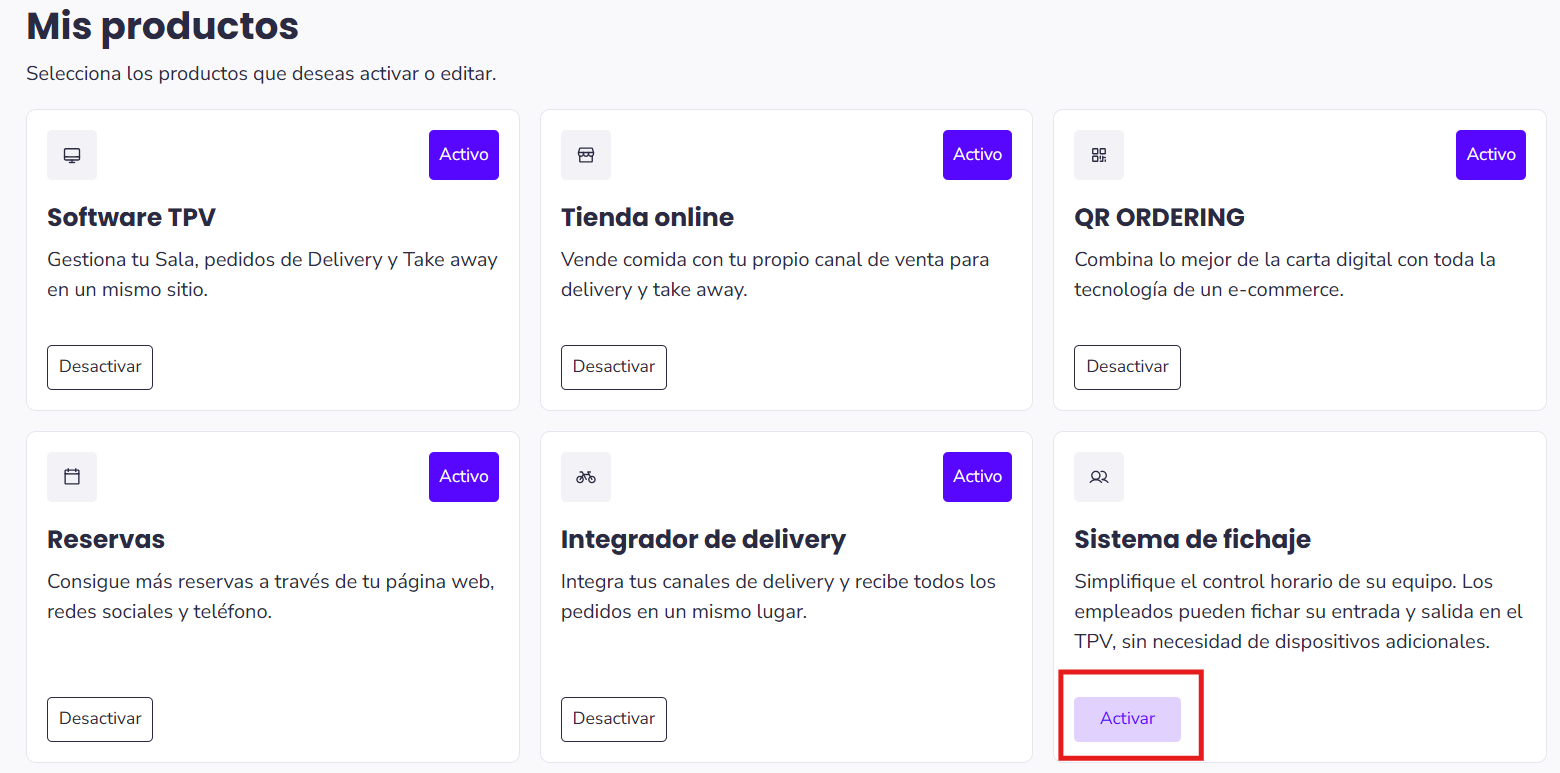Click Activo label on Integrador de delivery
This screenshot has width=1560, height=773.
coord(977,477)
